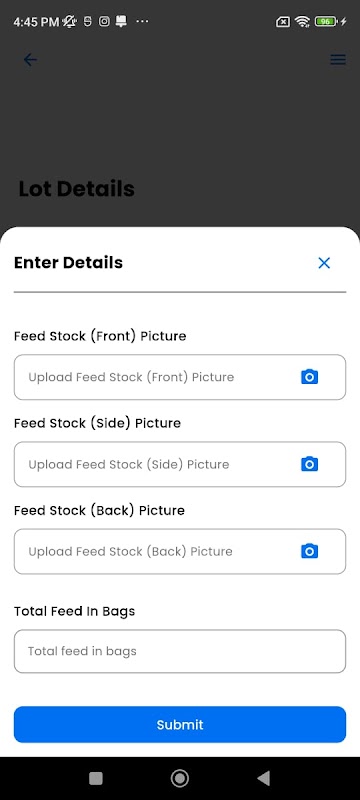Screen dimensions: 360x800
Task: Select the Upload Feed Stock (Side) Picture field
Action: pos(180,464)
